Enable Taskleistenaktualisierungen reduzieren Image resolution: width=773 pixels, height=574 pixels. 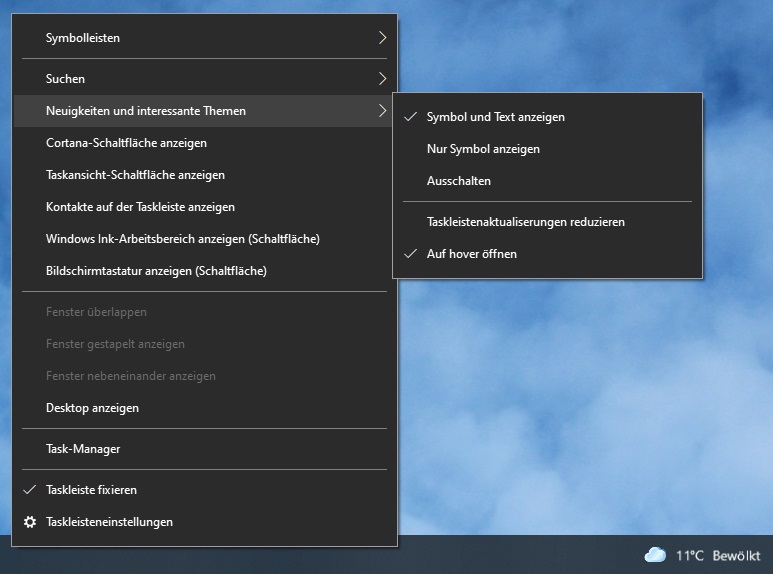[525, 222]
